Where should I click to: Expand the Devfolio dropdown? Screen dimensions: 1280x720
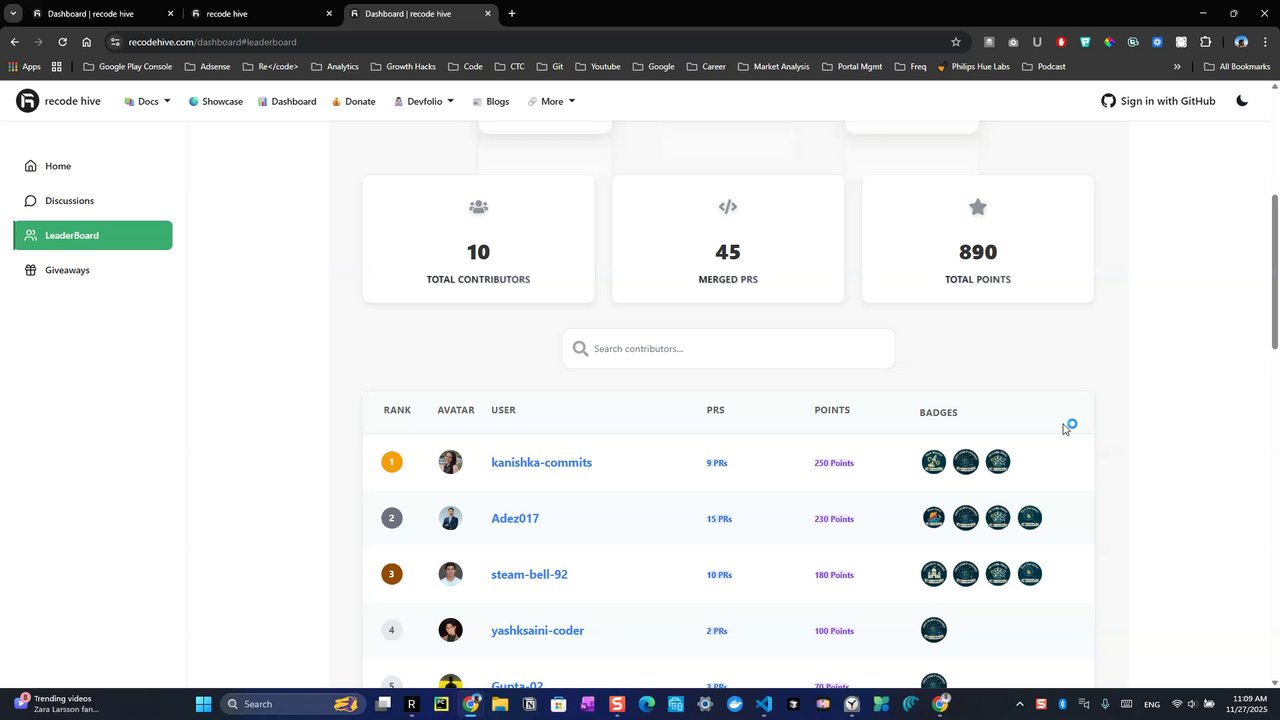click(424, 101)
